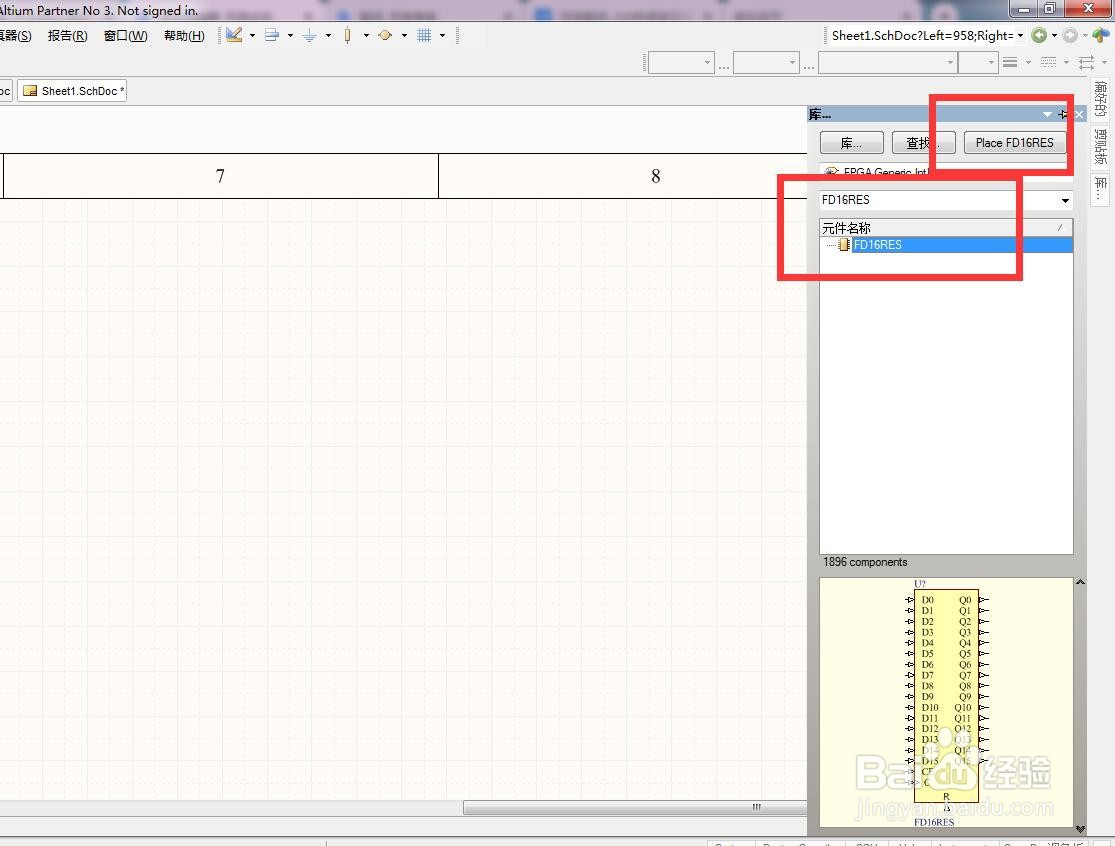Viewport: 1115px width, 846px height.
Task: Click the grids toolbar icon
Action: 424,35
